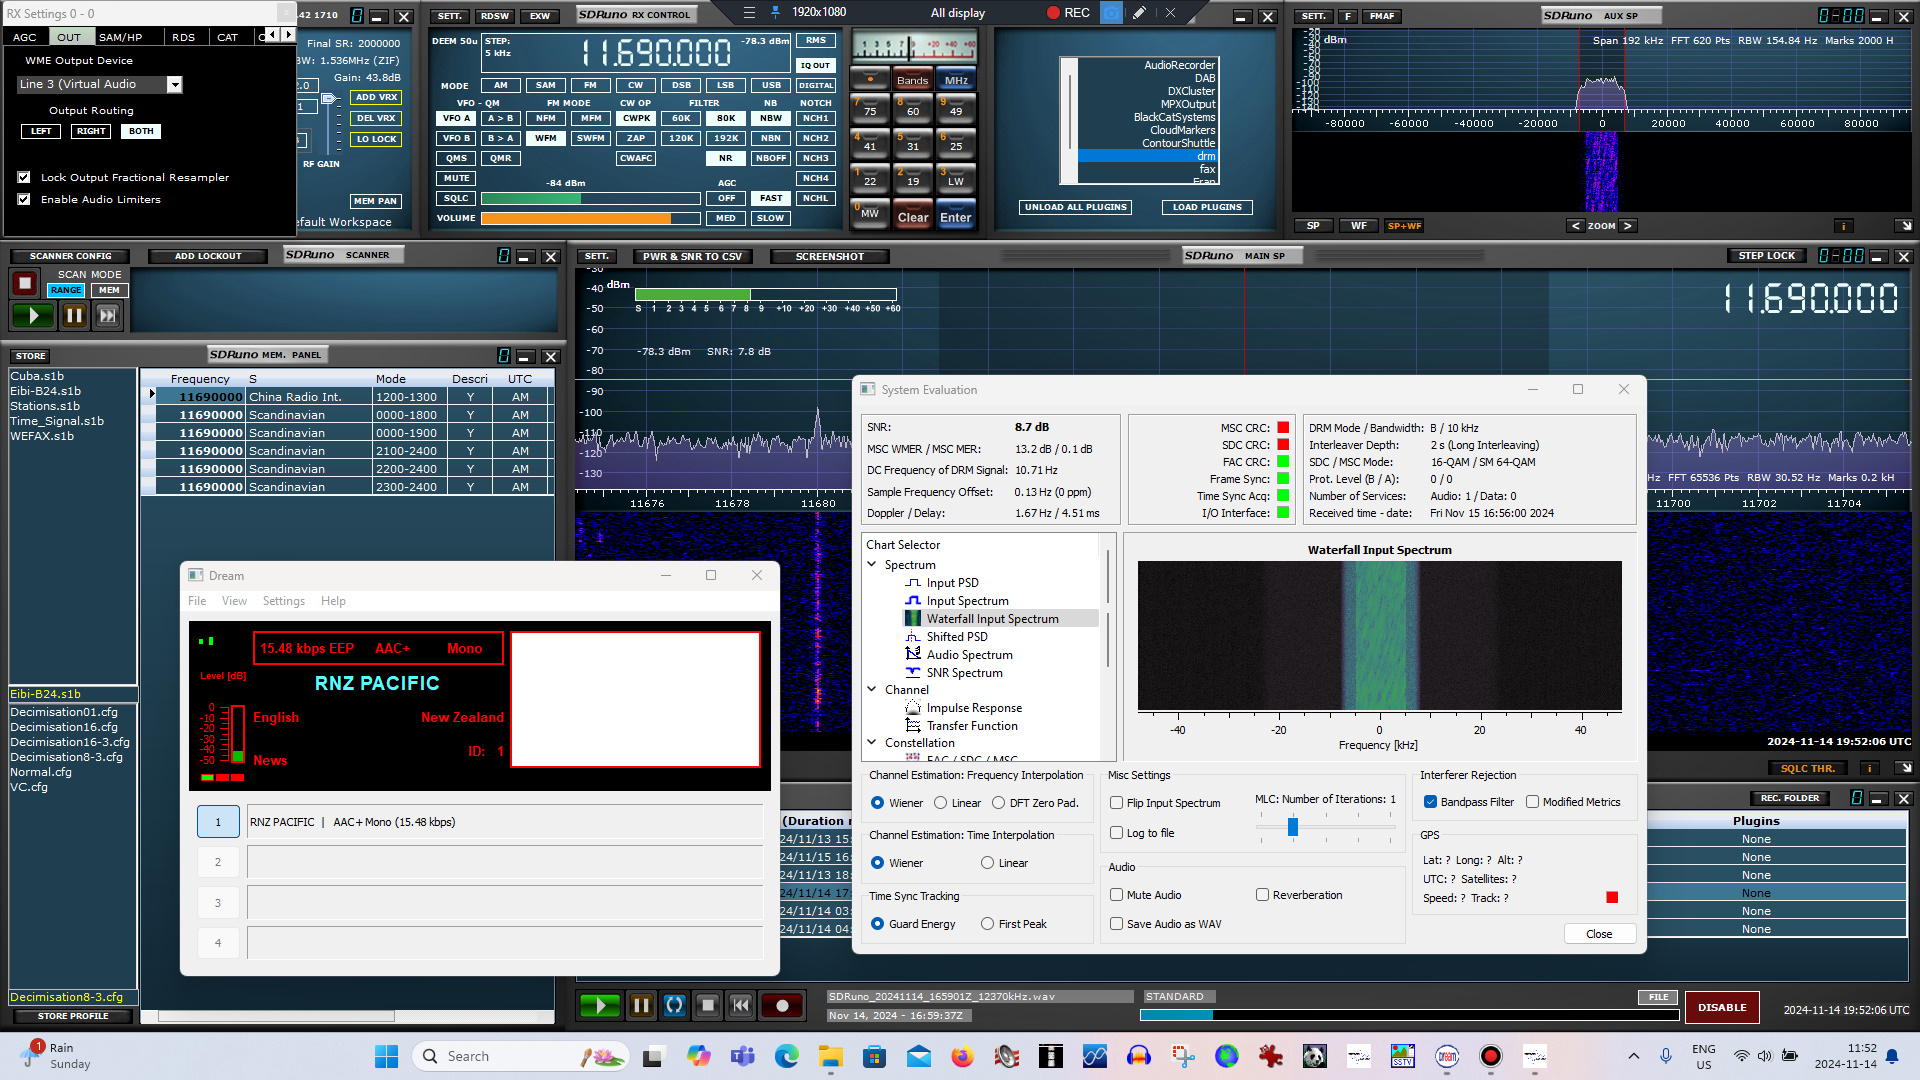Enable Flip Input Spectrum checkbox
Screen dimensions: 1920x1080
click(x=1117, y=803)
